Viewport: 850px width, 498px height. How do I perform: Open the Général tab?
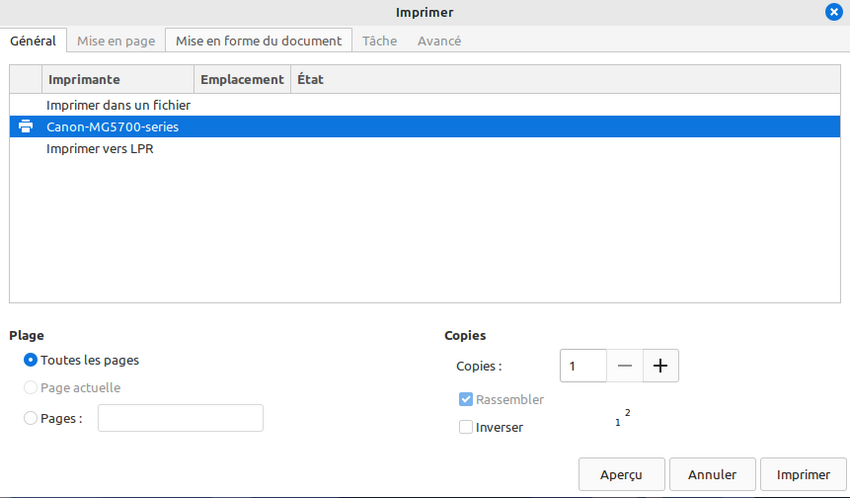click(33, 41)
